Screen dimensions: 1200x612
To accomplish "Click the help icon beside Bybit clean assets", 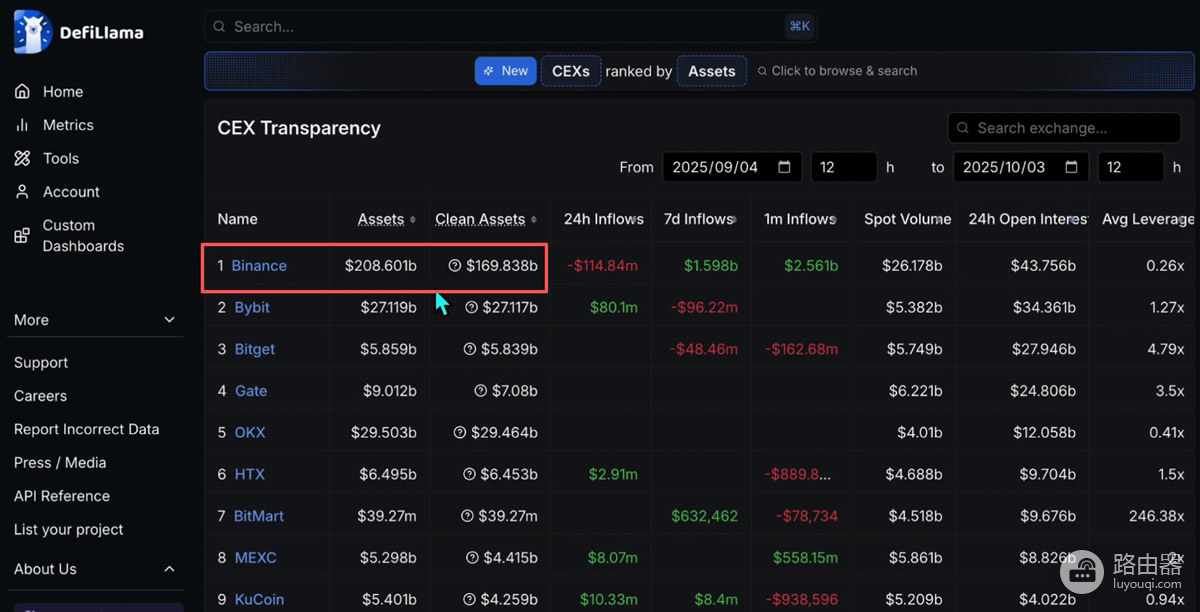I will (x=471, y=308).
